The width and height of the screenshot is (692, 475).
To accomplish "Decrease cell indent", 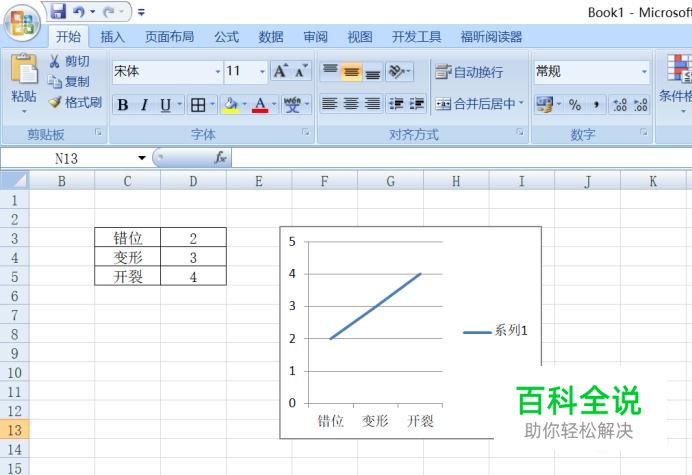I will pyautogui.click(x=396, y=104).
